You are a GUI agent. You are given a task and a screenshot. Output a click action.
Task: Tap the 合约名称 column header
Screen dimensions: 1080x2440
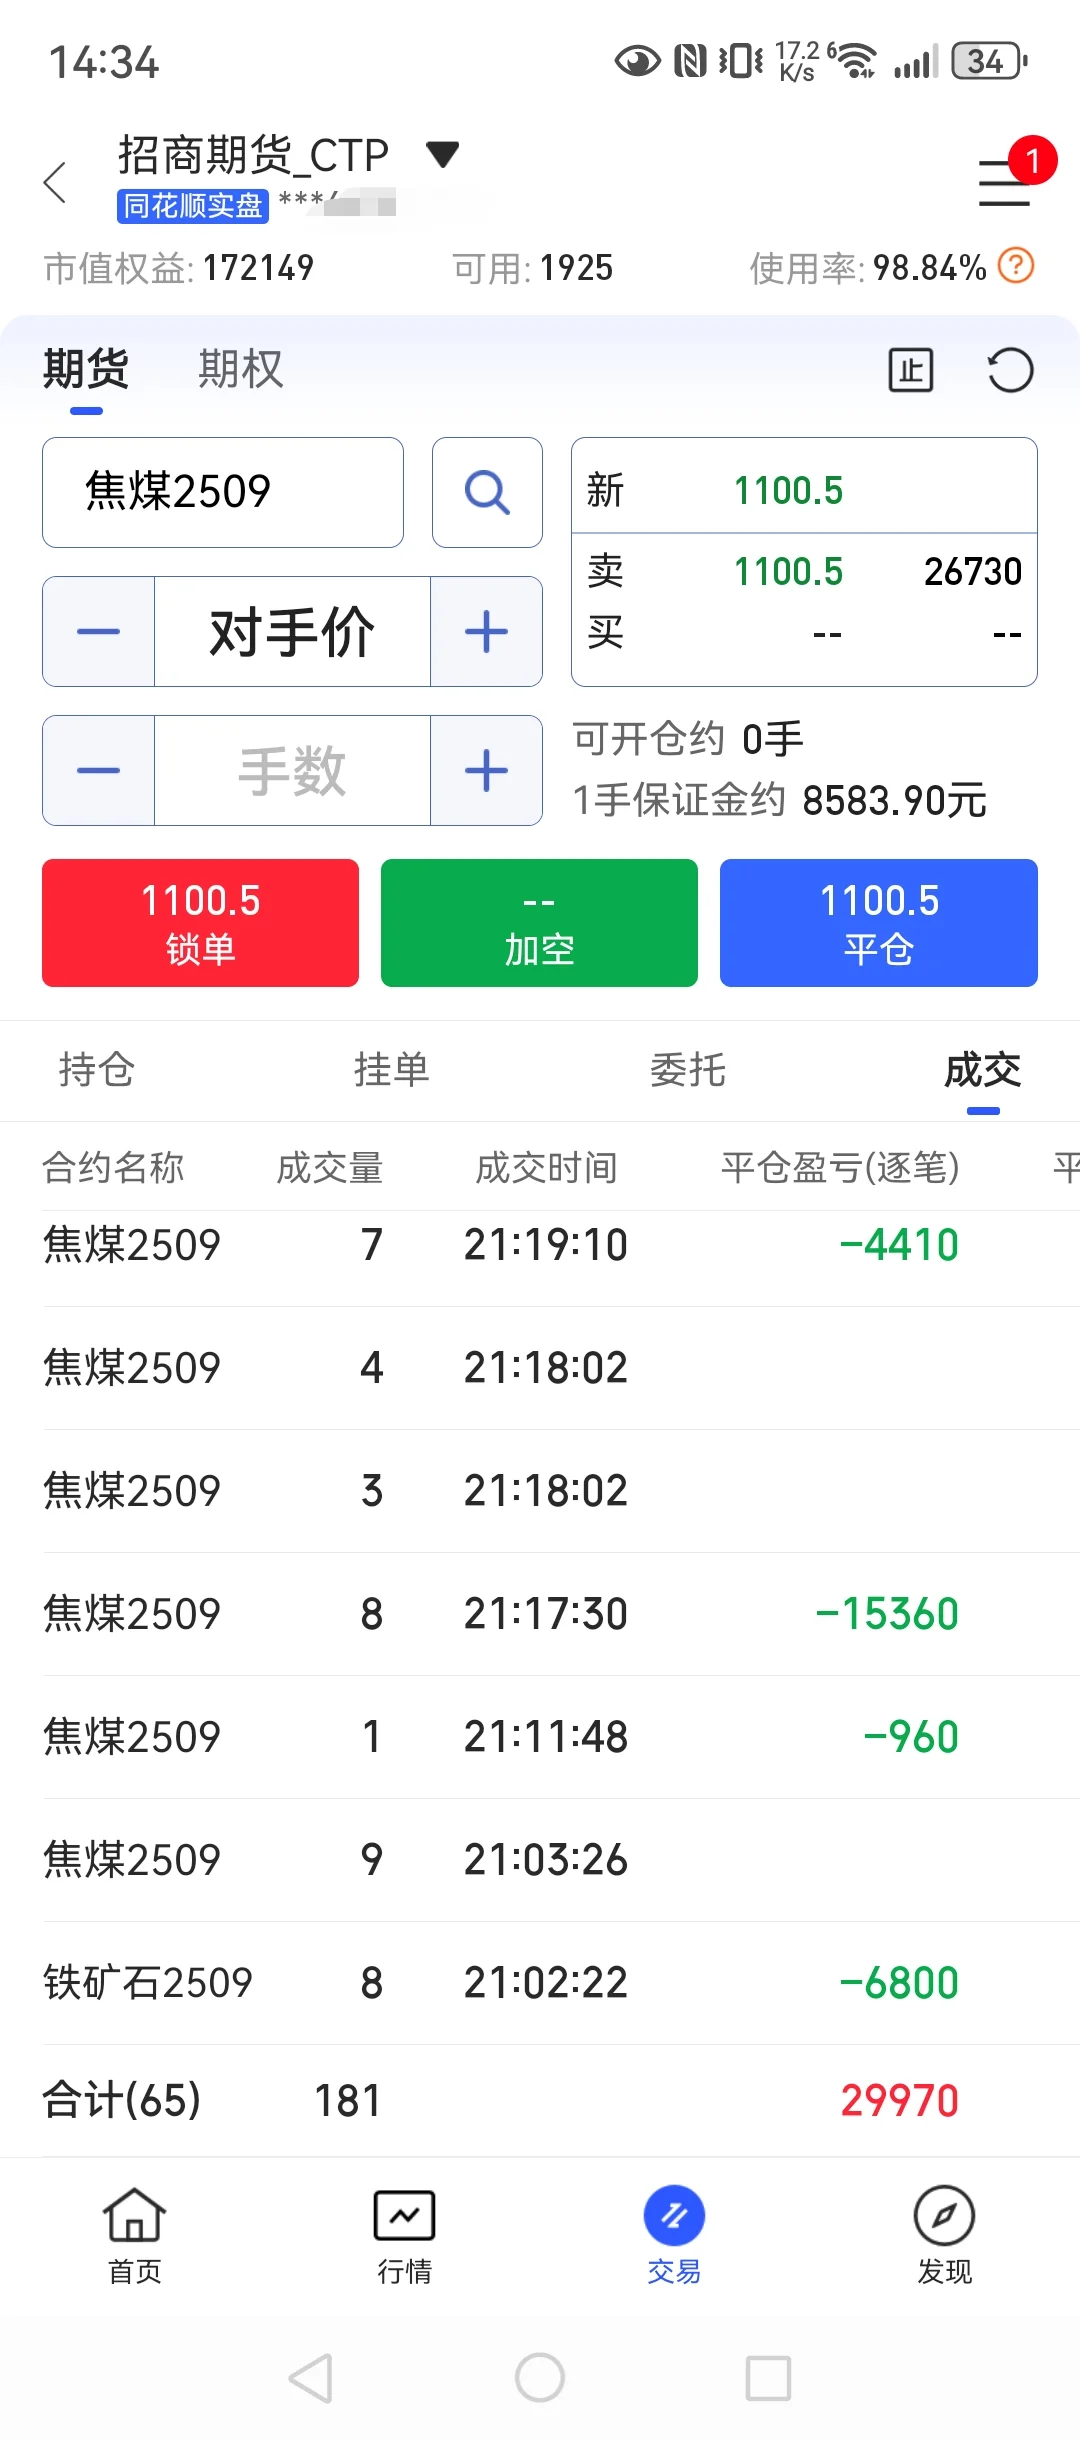(113, 1167)
